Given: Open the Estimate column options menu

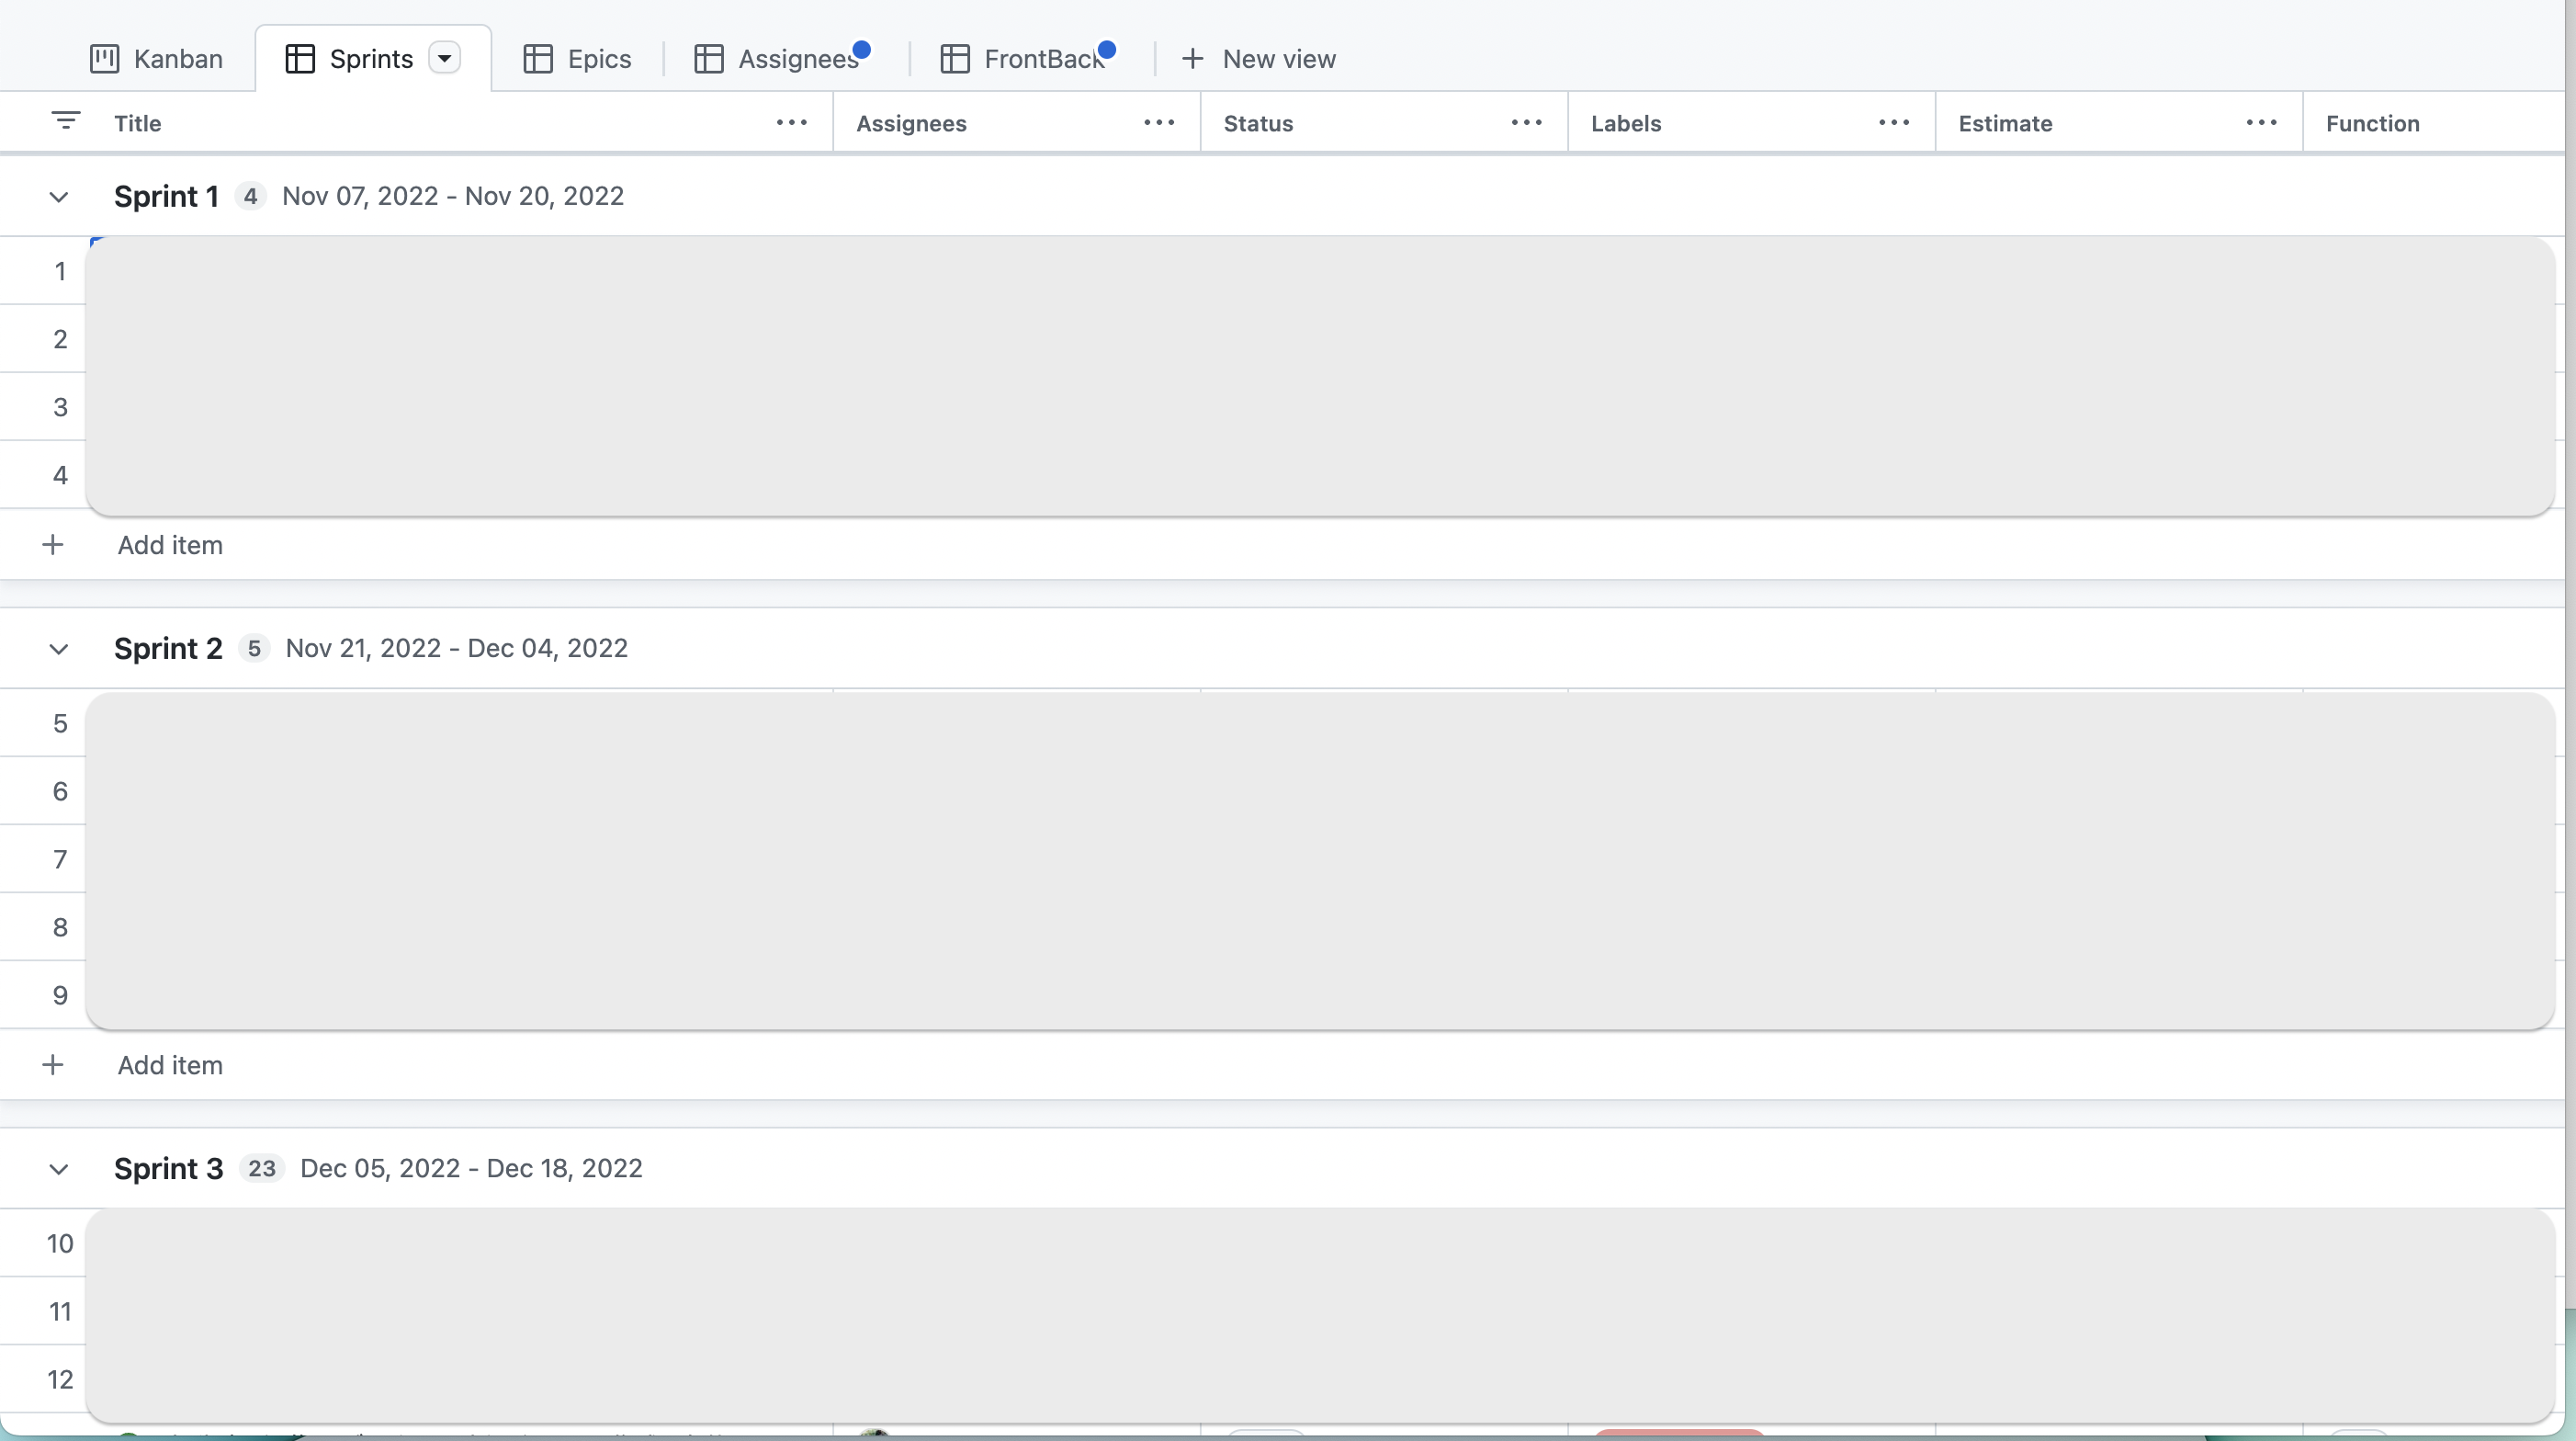Looking at the screenshot, I should click(2261, 123).
